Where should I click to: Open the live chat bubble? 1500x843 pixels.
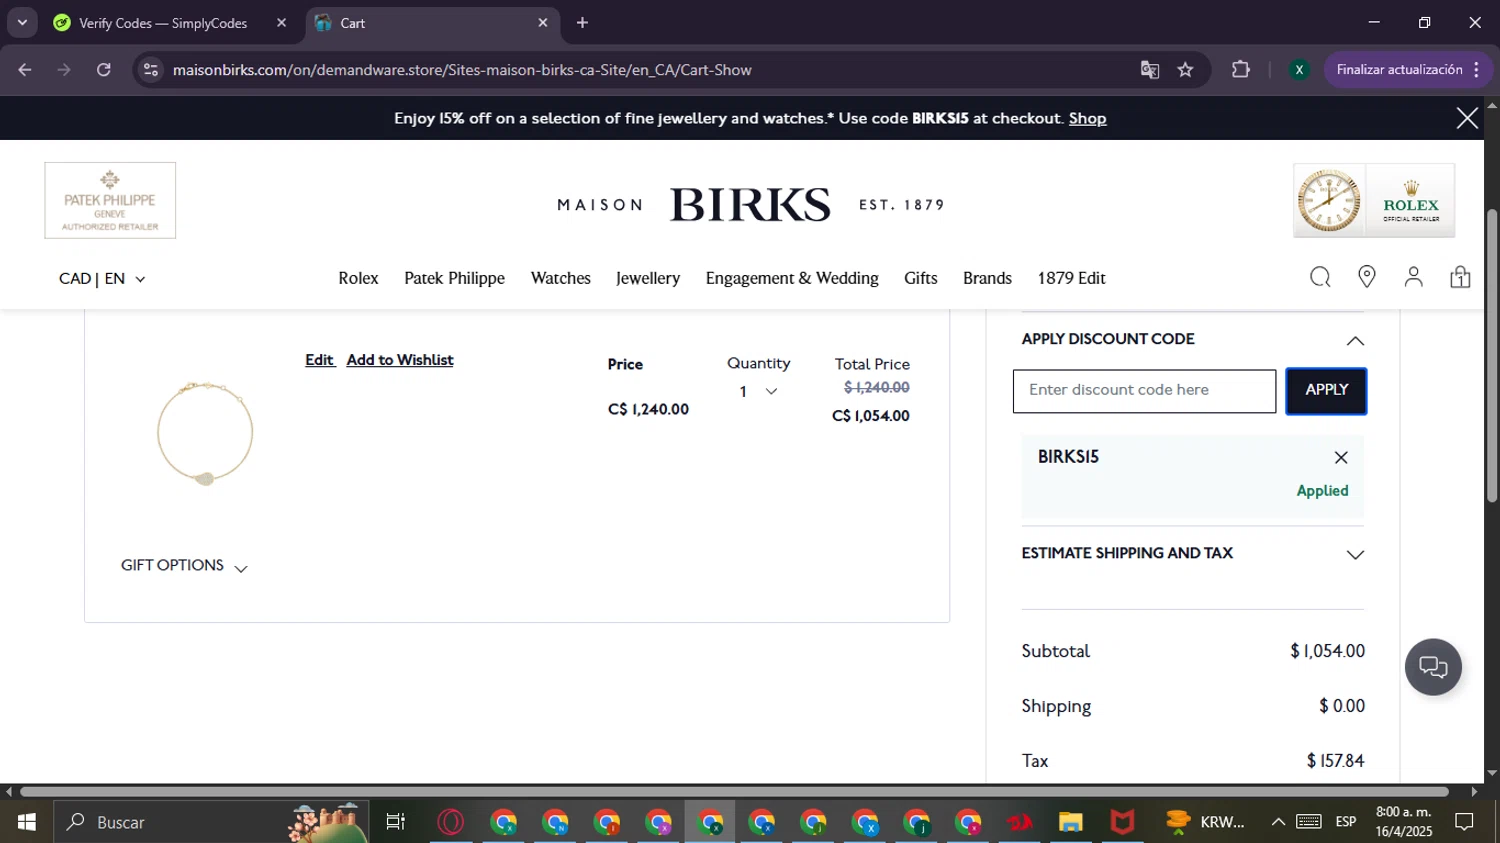(1433, 667)
